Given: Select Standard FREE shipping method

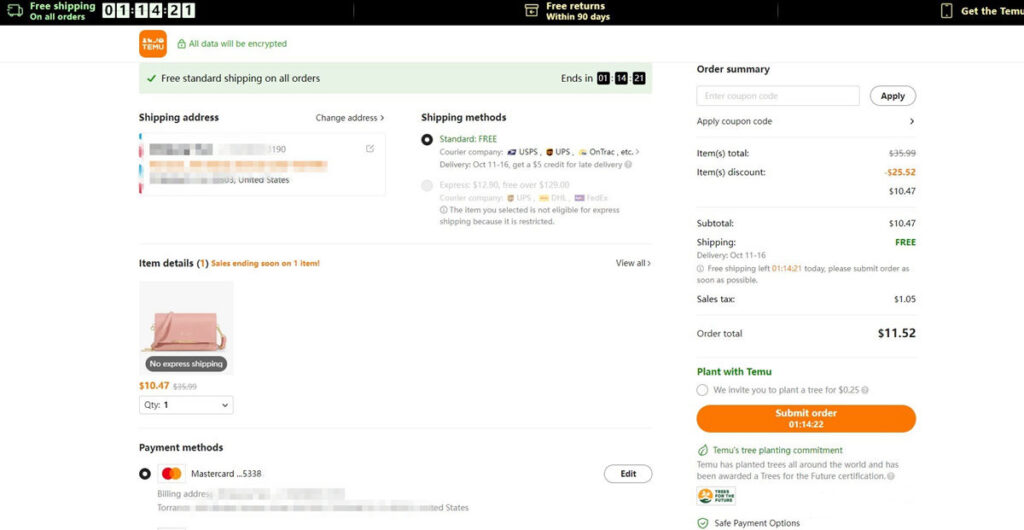Looking at the screenshot, I should [427, 140].
